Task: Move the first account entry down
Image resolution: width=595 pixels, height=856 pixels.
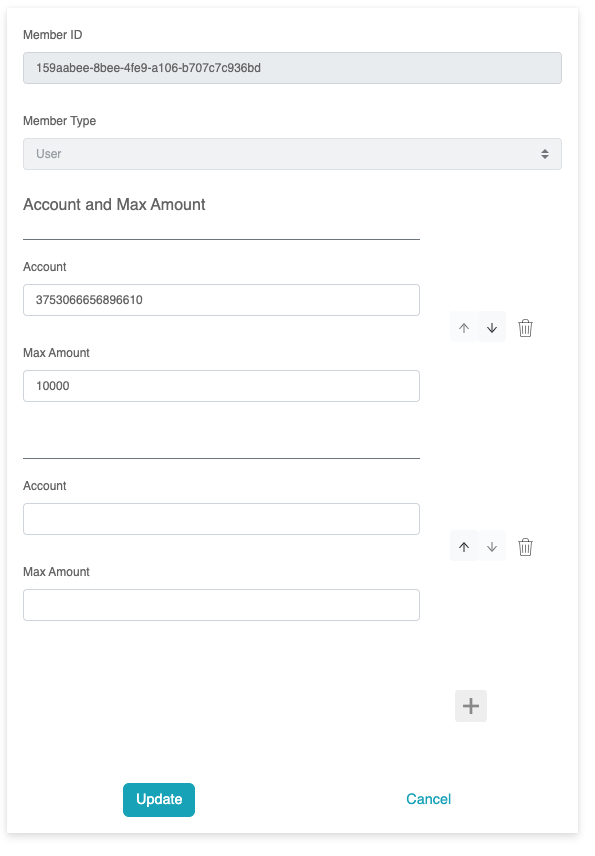Action: [x=492, y=328]
